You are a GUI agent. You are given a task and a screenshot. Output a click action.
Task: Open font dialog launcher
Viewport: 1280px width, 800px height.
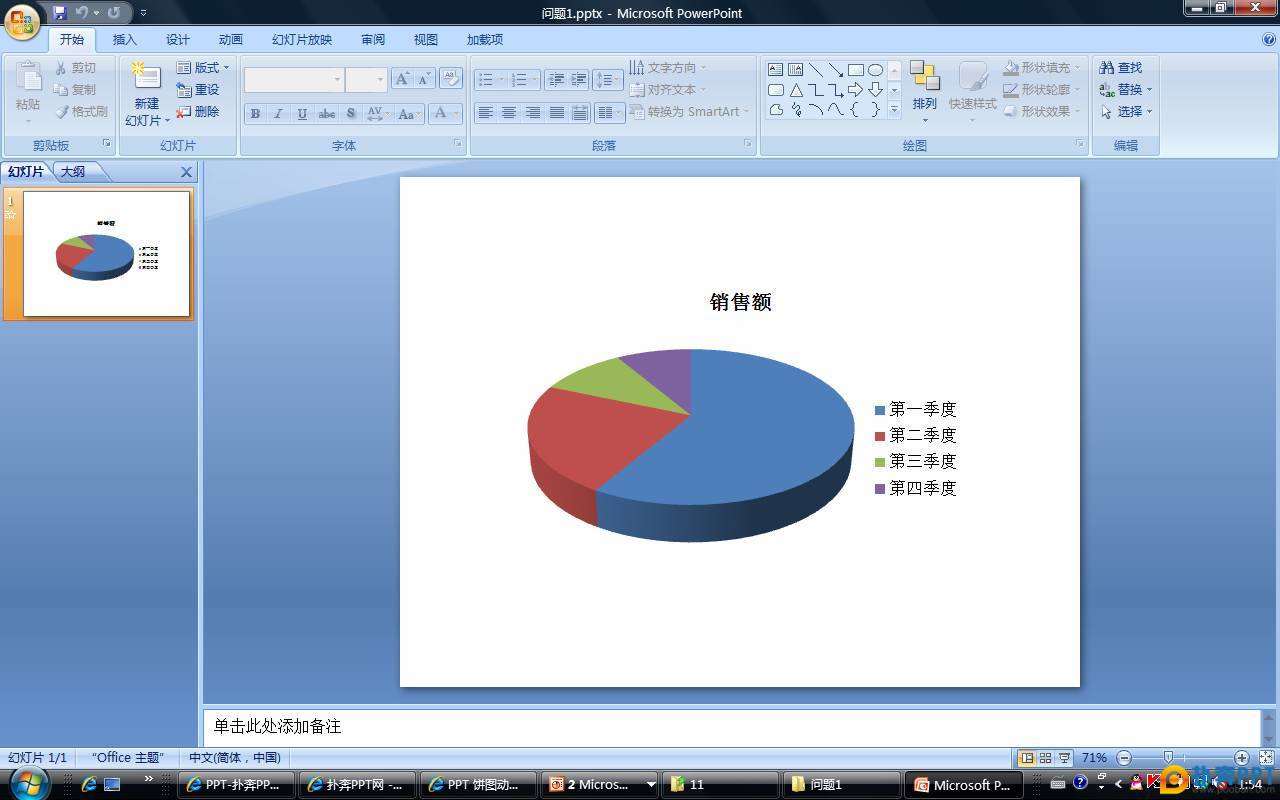pyautogui.click(x=458, y=144)
